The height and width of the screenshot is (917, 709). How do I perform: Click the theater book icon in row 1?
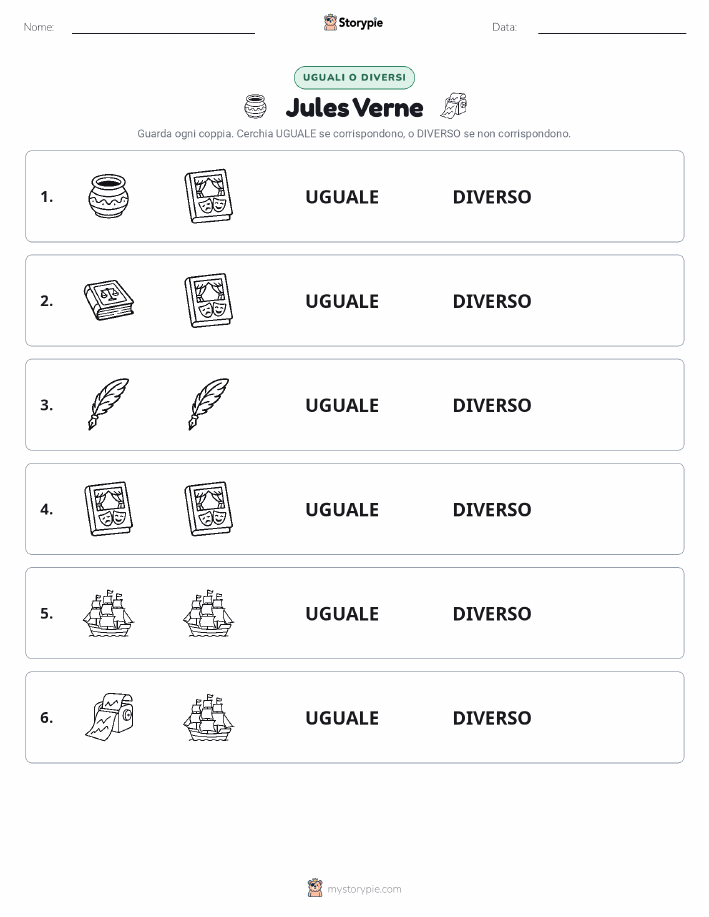[209, 196]
